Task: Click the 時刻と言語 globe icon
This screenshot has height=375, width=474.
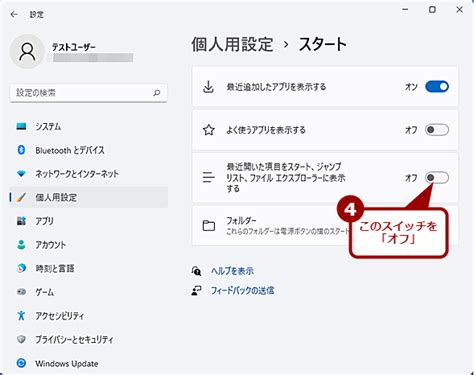Action: 21,268
